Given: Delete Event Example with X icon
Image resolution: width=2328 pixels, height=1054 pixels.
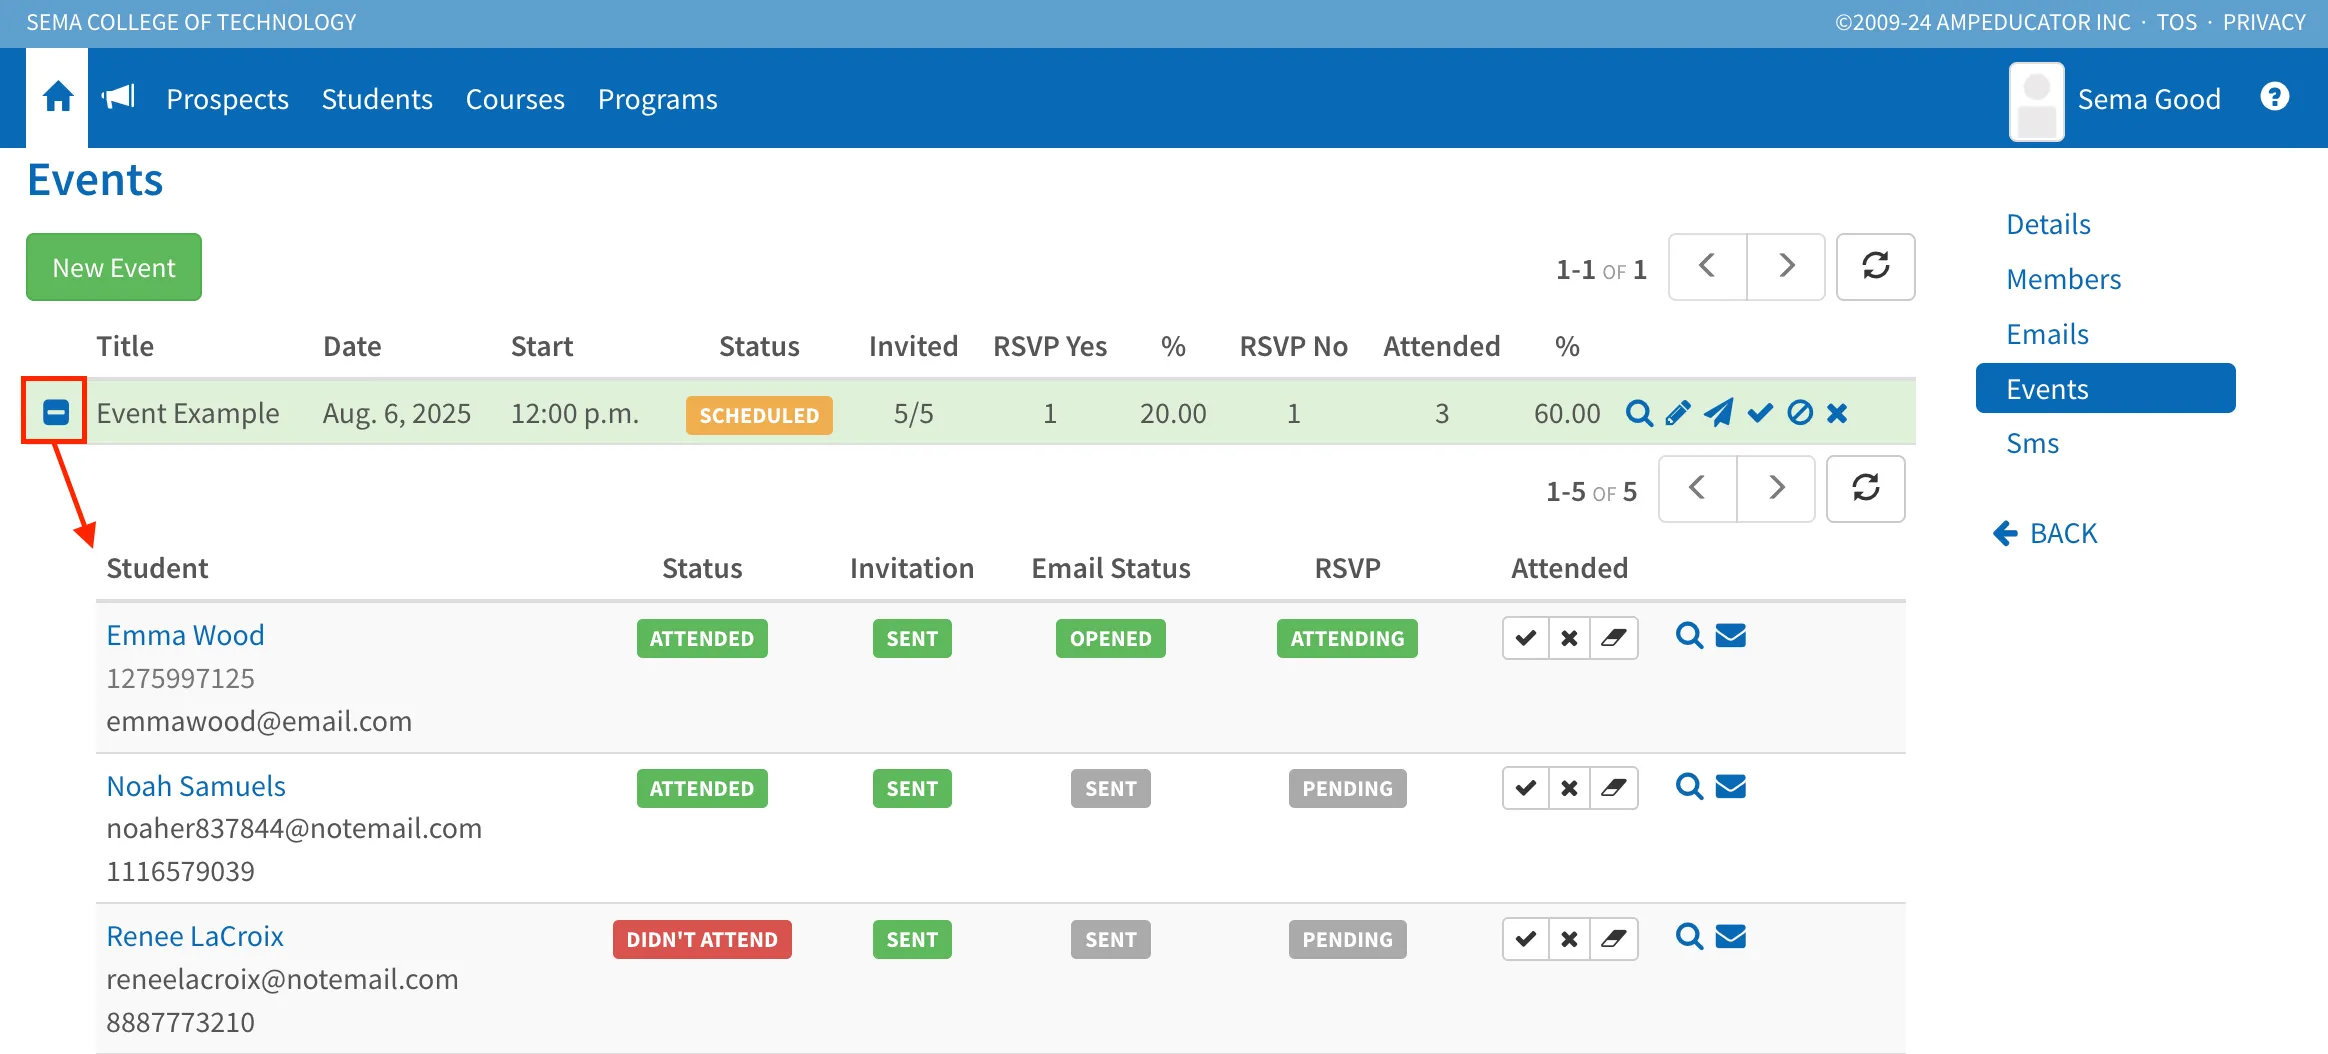Looking at the screenshot, I should pos(1837,413).
